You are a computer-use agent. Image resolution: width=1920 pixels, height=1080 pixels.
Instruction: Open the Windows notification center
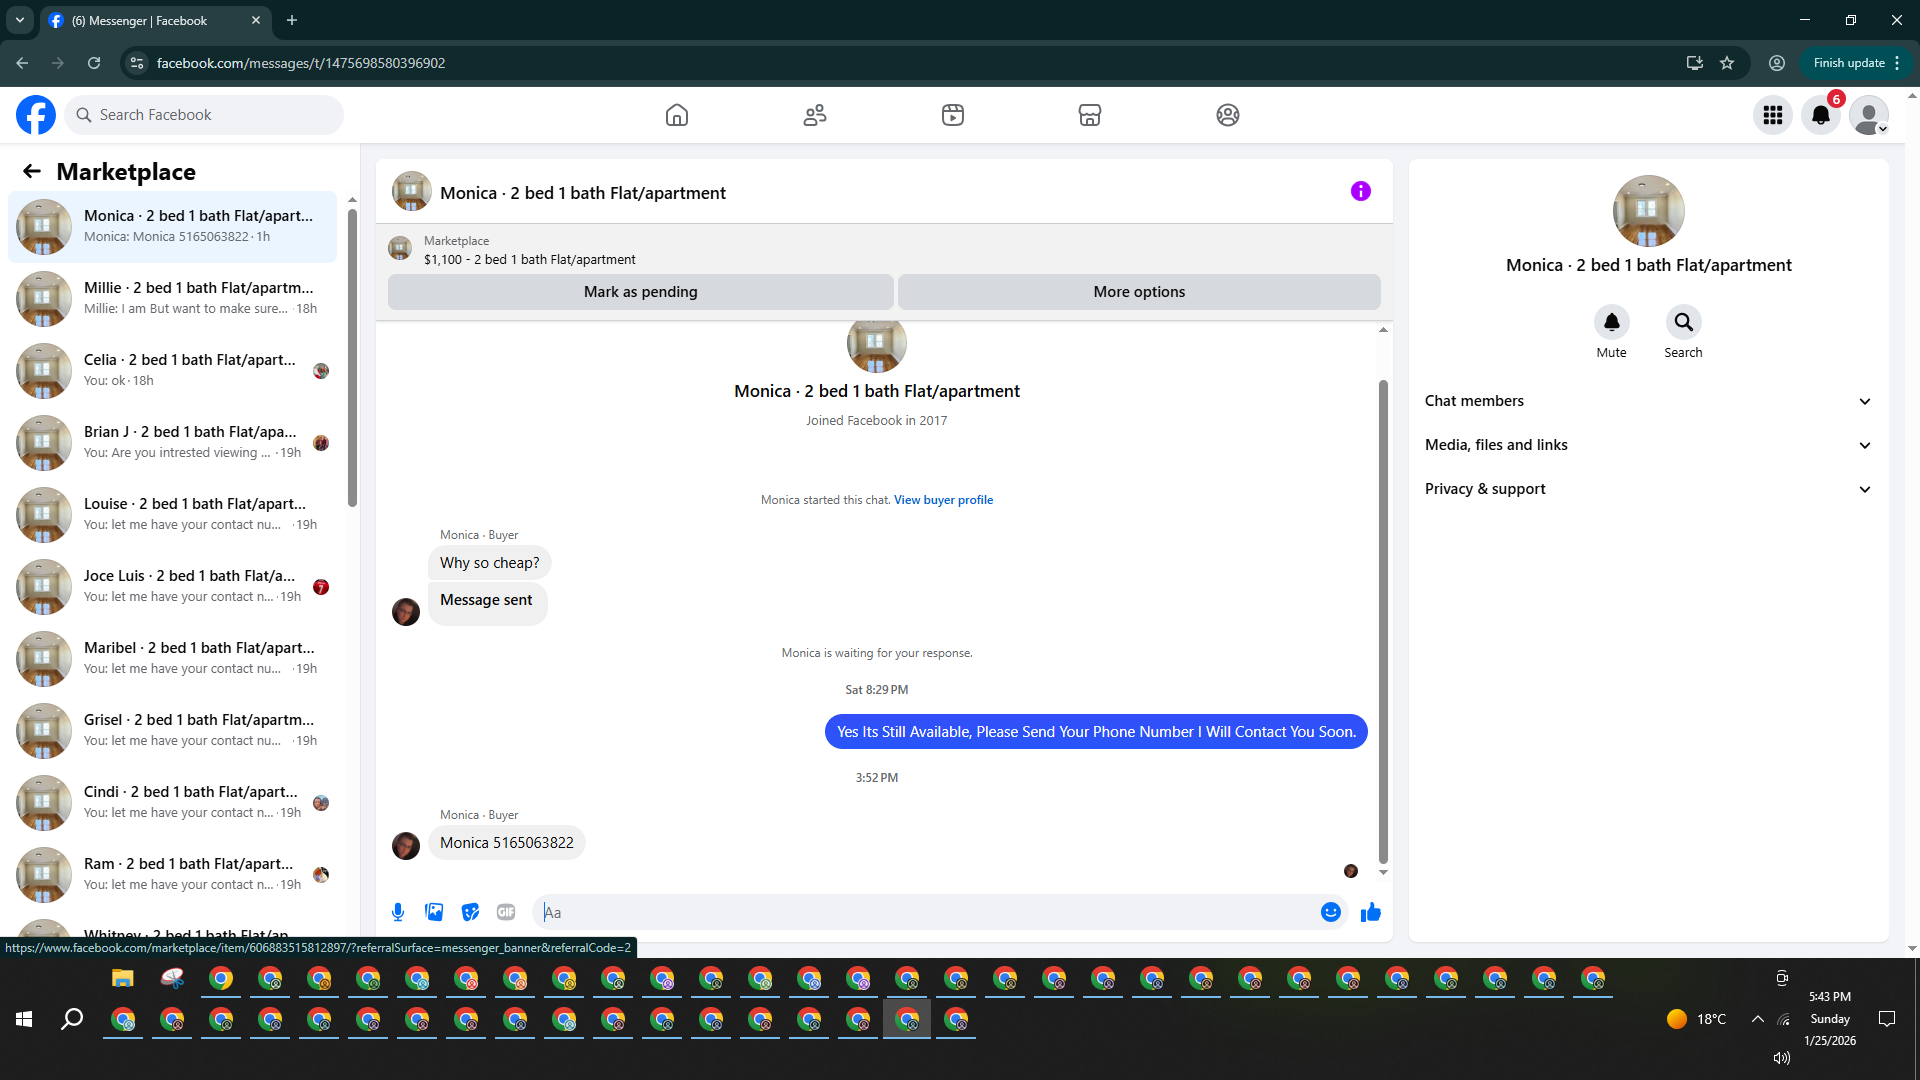1887,1019
